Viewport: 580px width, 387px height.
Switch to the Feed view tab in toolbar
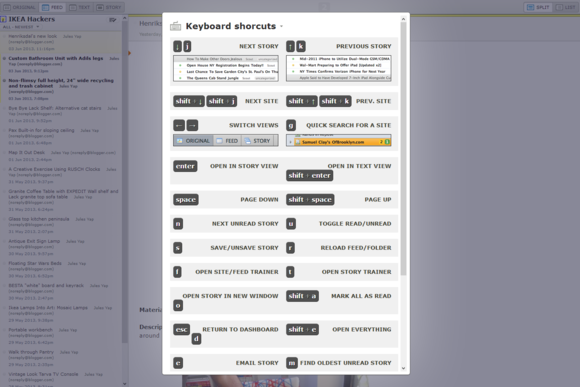[x=53, y=7]
